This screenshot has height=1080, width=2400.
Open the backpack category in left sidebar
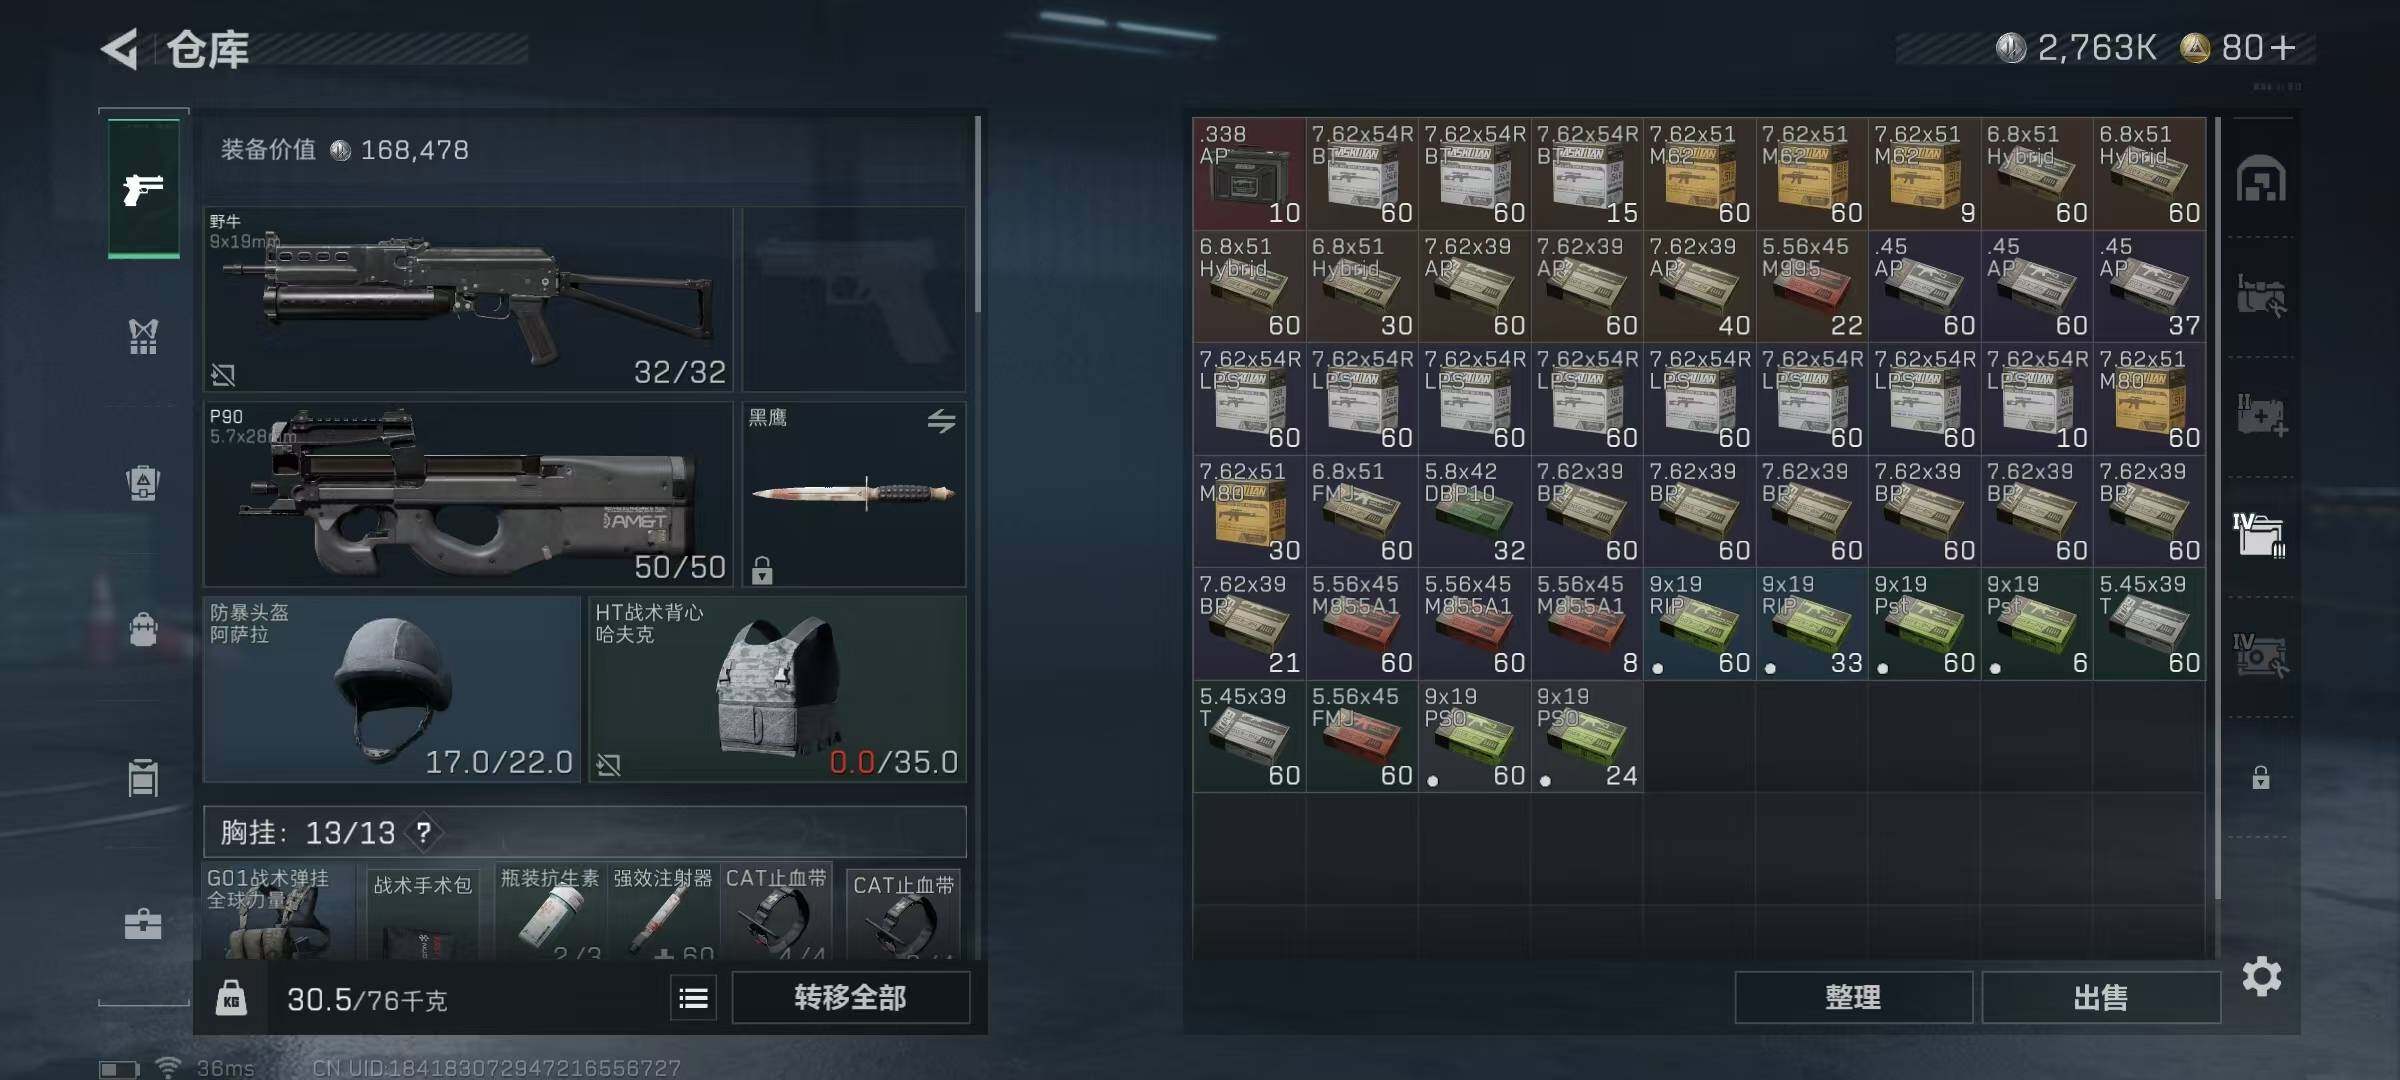click(143, 630)
